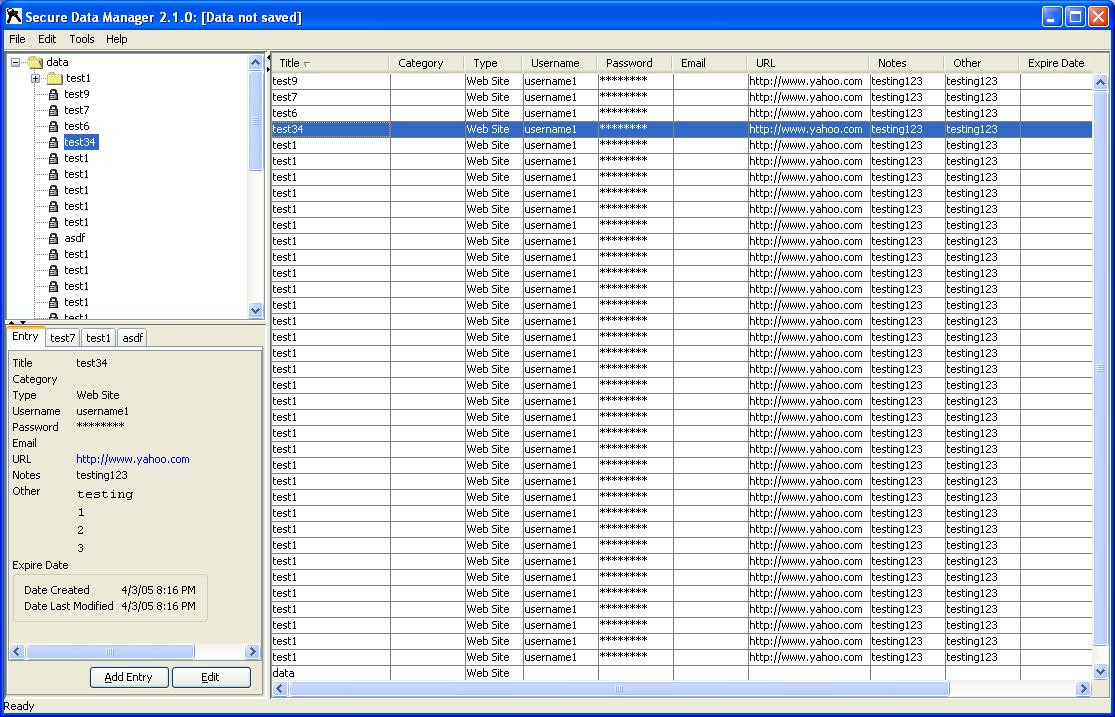Select the test6 title cell in the table
The height and width of the screenshot is (717, 1115).
331,113
